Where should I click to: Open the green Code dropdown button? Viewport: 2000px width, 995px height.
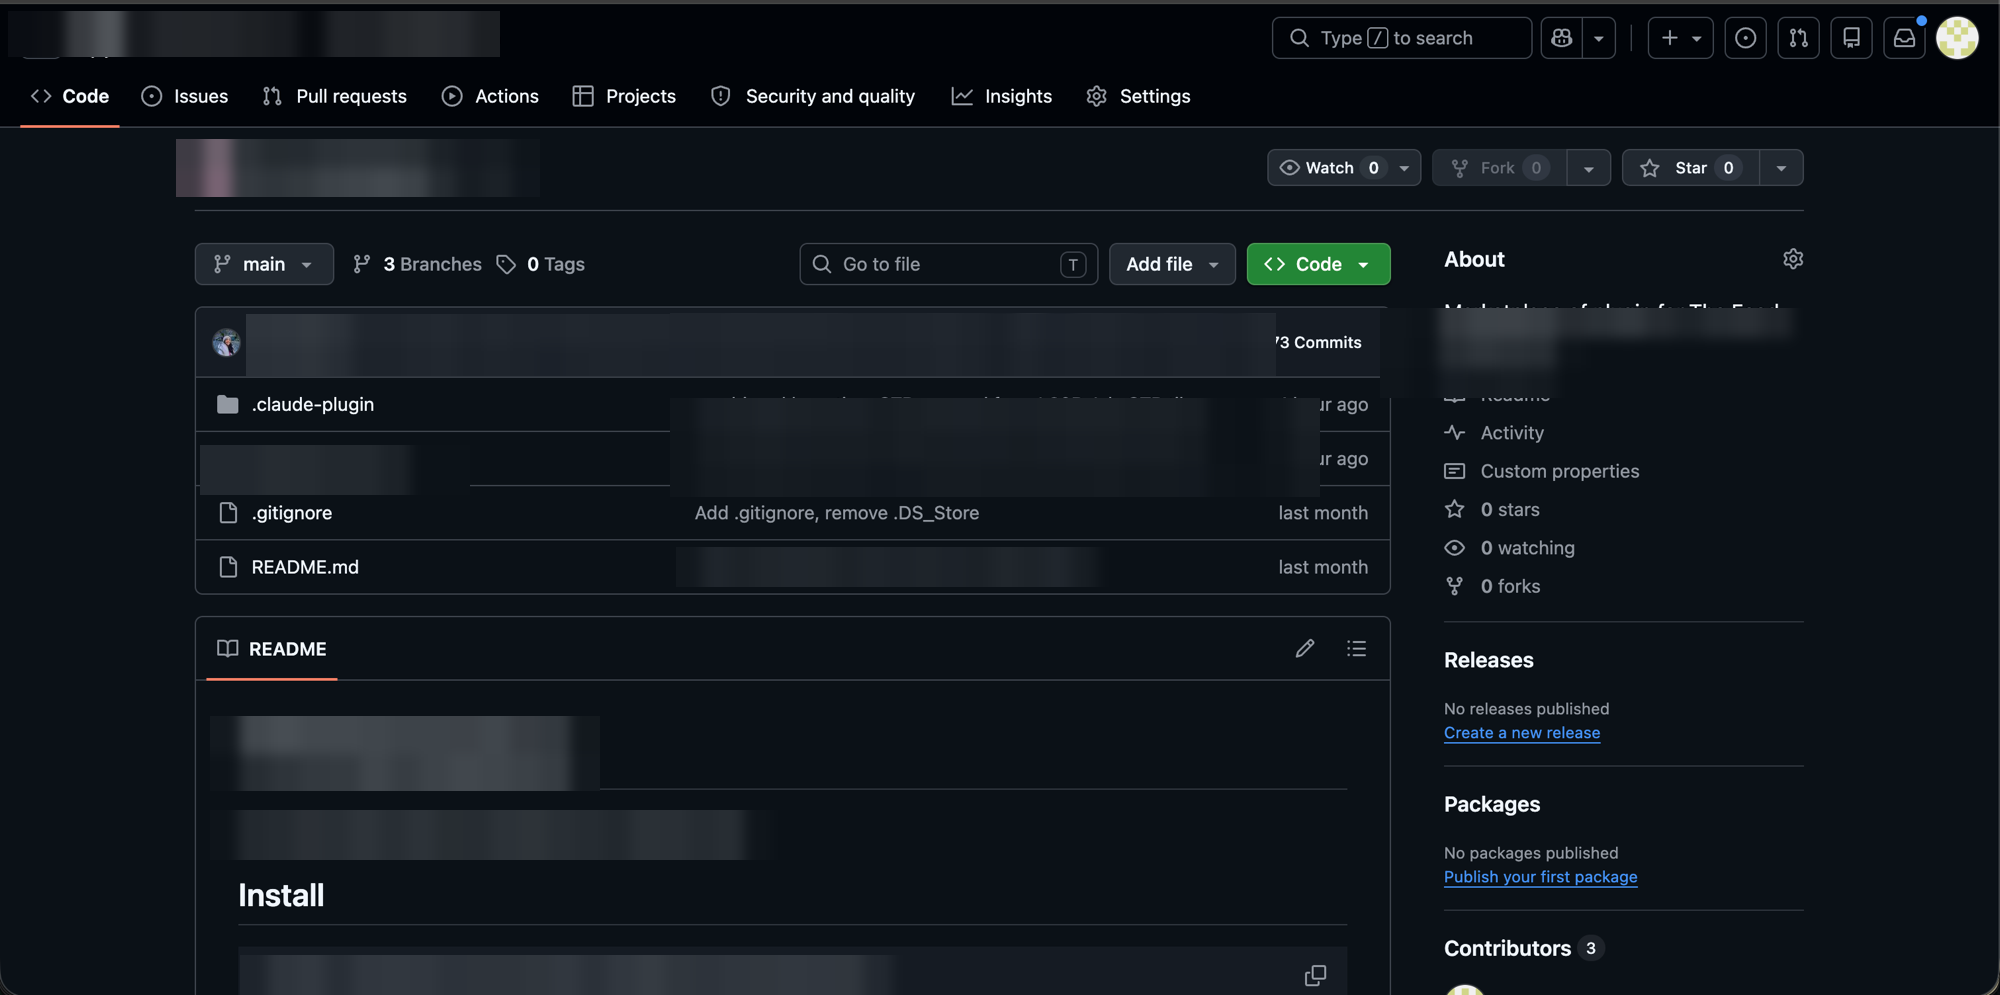[x=1318, y=264]
